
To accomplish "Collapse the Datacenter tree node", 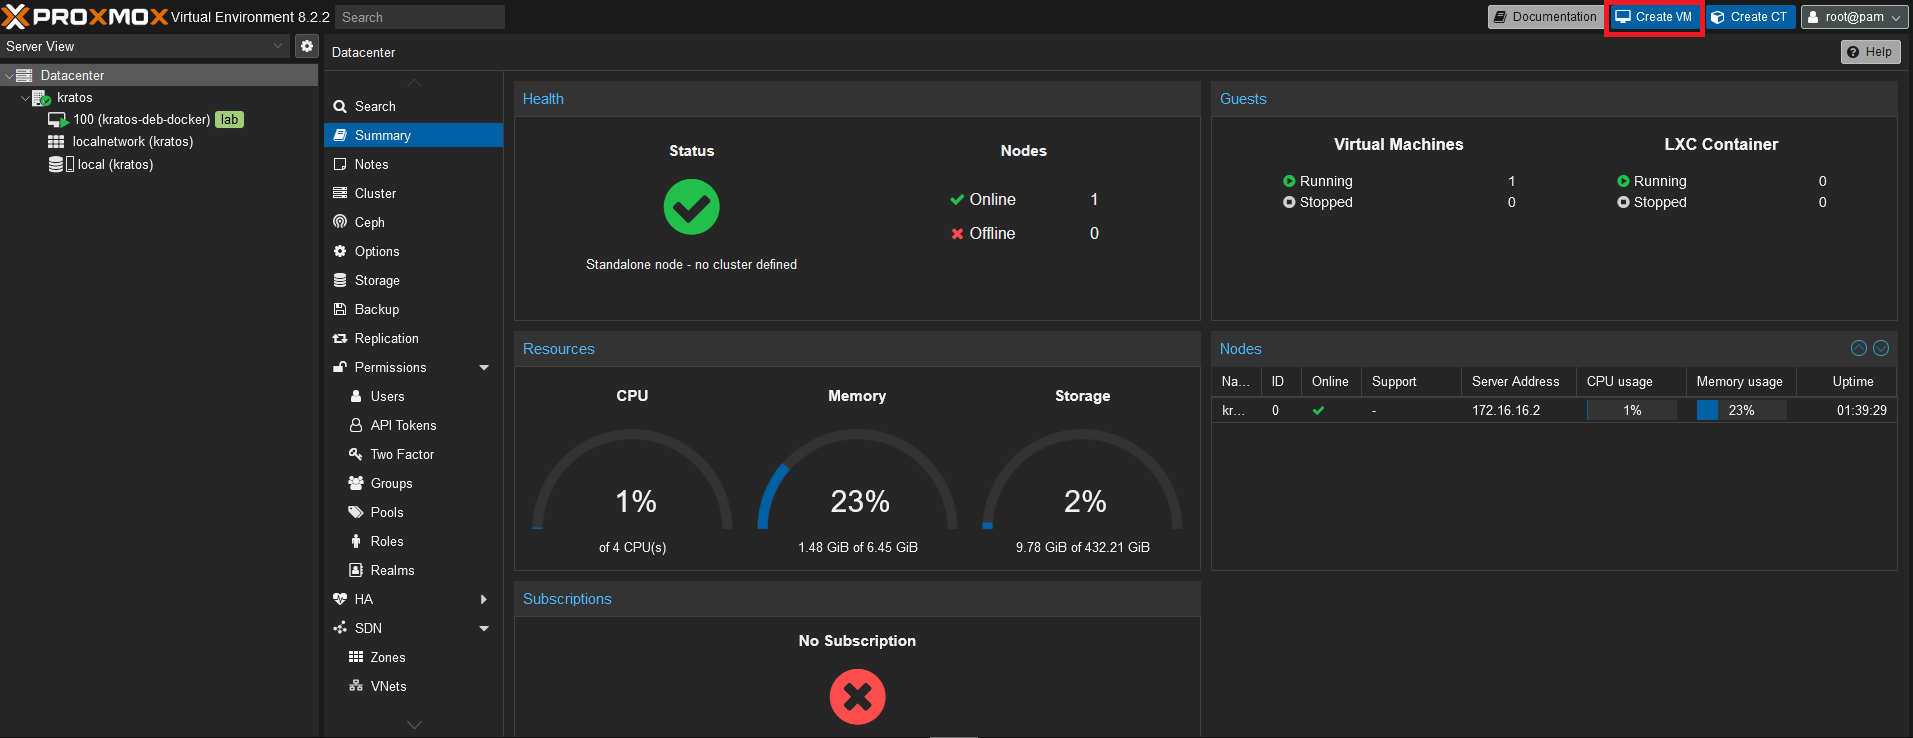I will click(9, 76).
